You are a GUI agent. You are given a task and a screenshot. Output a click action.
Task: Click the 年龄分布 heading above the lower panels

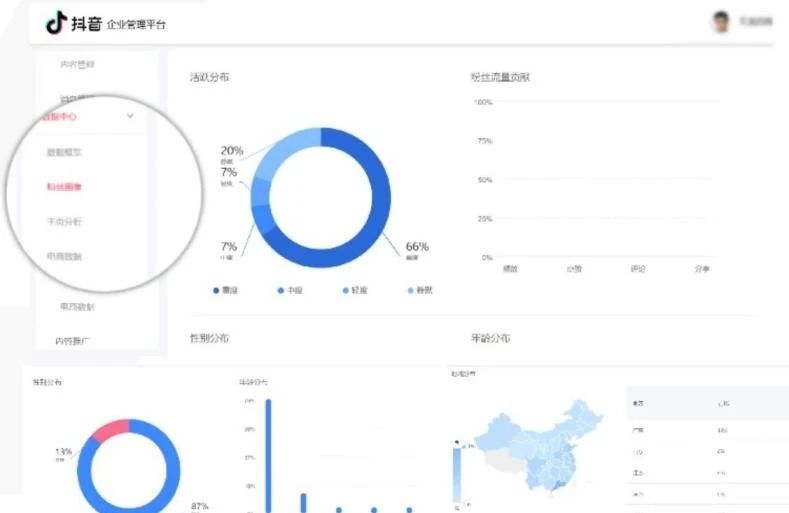tap(491, 338)
